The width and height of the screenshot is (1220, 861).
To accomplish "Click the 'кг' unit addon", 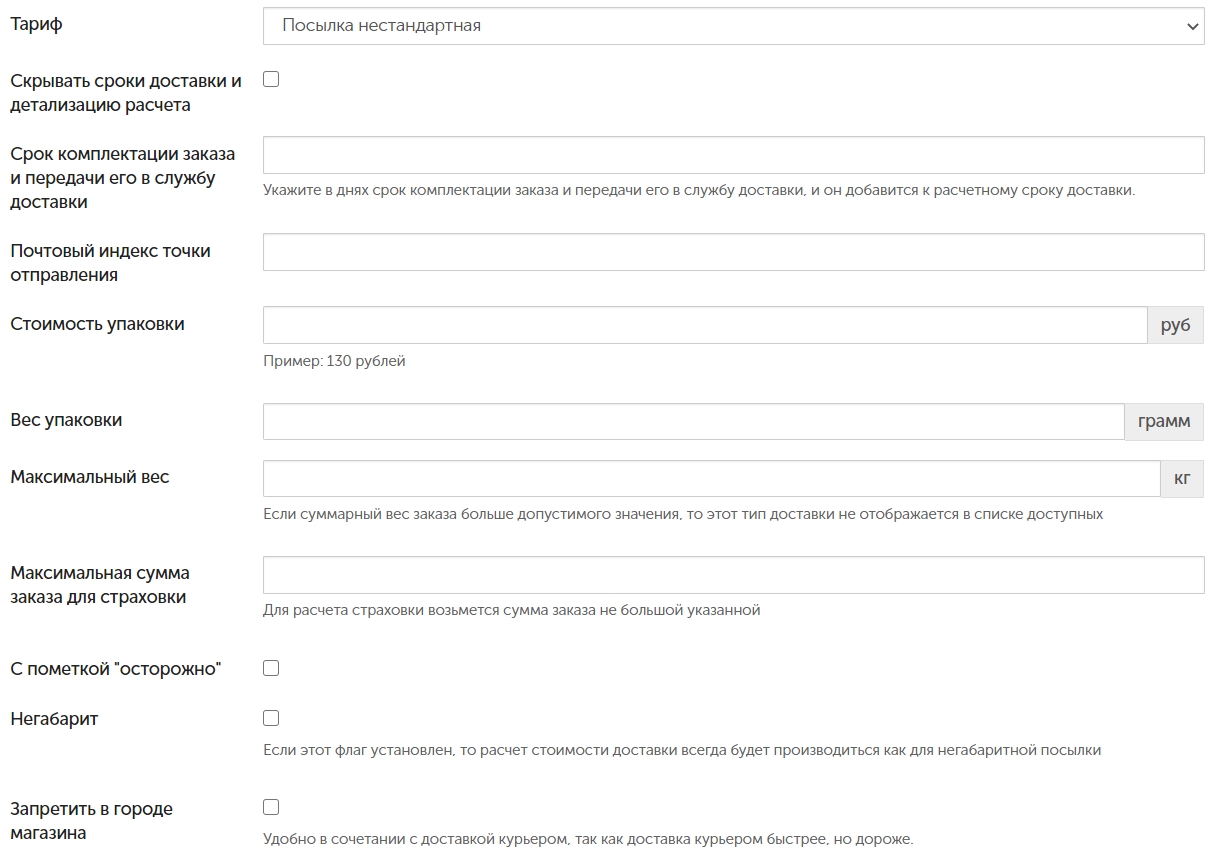I will pos(1182,478).
